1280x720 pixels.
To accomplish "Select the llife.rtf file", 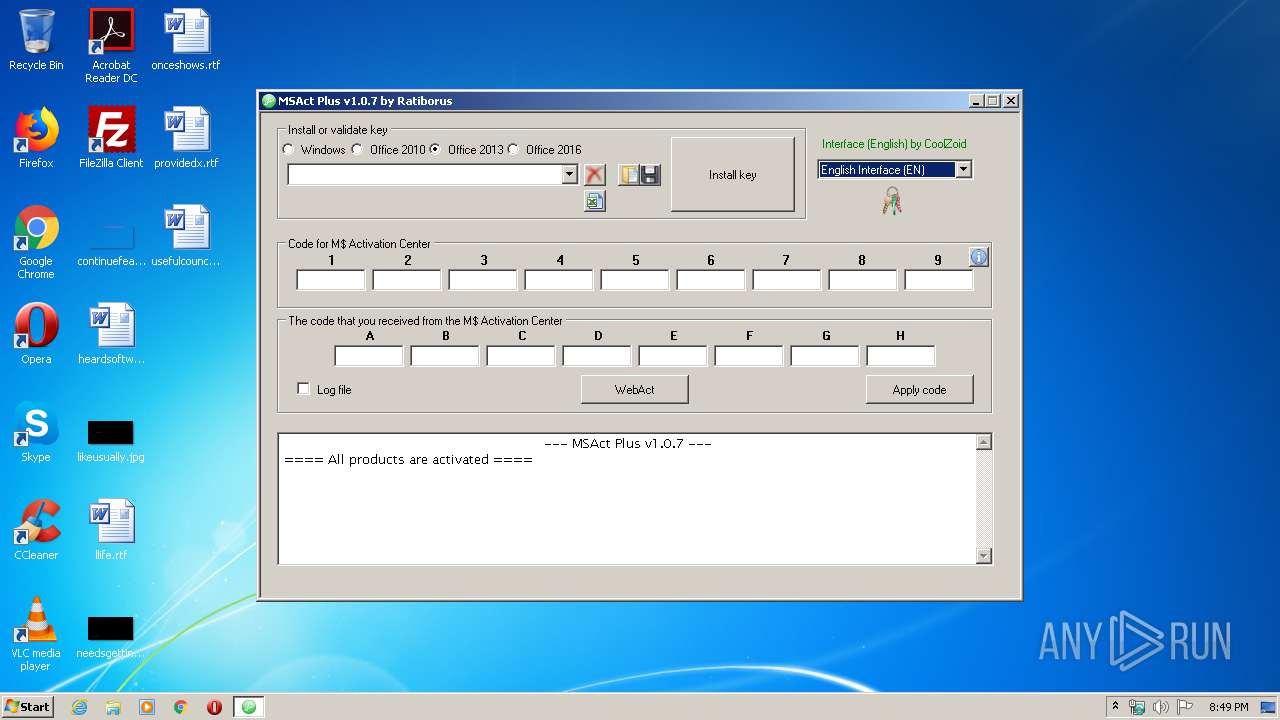I will point(111,530).
